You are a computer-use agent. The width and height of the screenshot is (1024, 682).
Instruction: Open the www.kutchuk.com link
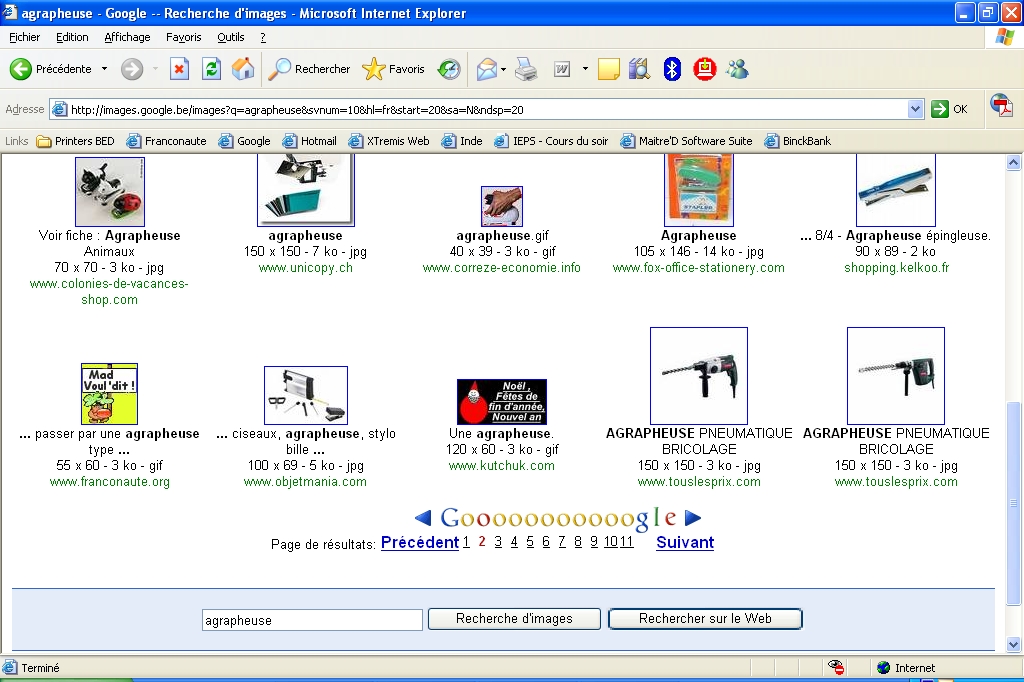click(x=502, y=466)
